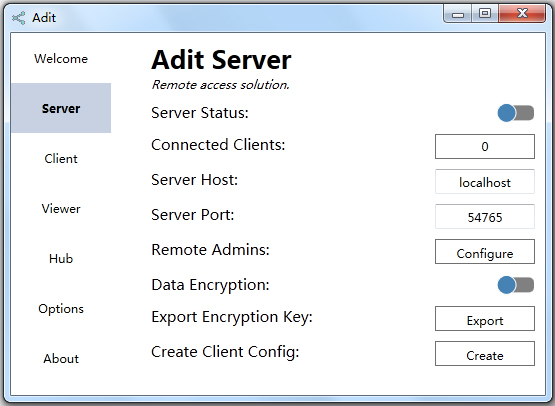555x406 pixels.
Task: Maximize the Adit window
Action: point(485,14)
